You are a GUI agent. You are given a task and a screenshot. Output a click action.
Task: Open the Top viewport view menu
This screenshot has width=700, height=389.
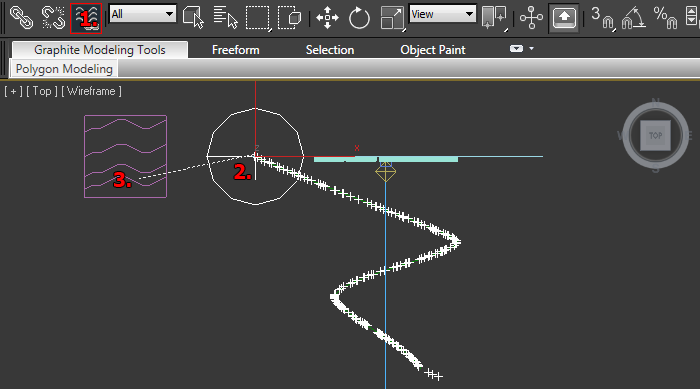pyautogui.click(x=42, y=91)
